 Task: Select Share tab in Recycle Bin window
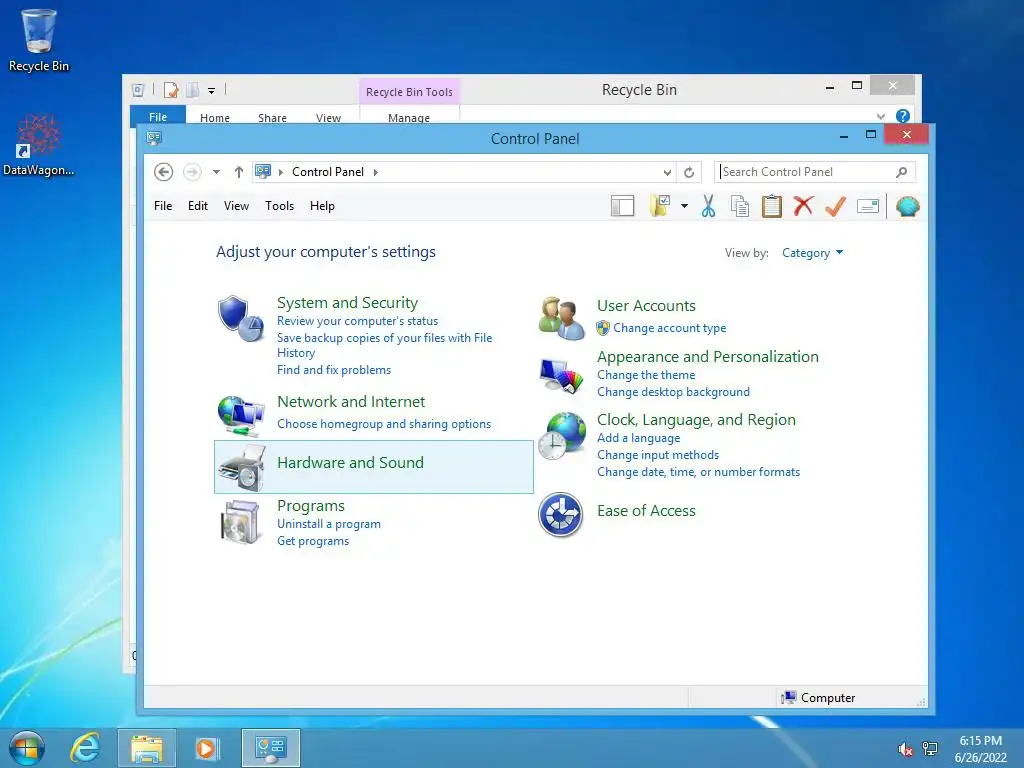[x=272, y=117]
